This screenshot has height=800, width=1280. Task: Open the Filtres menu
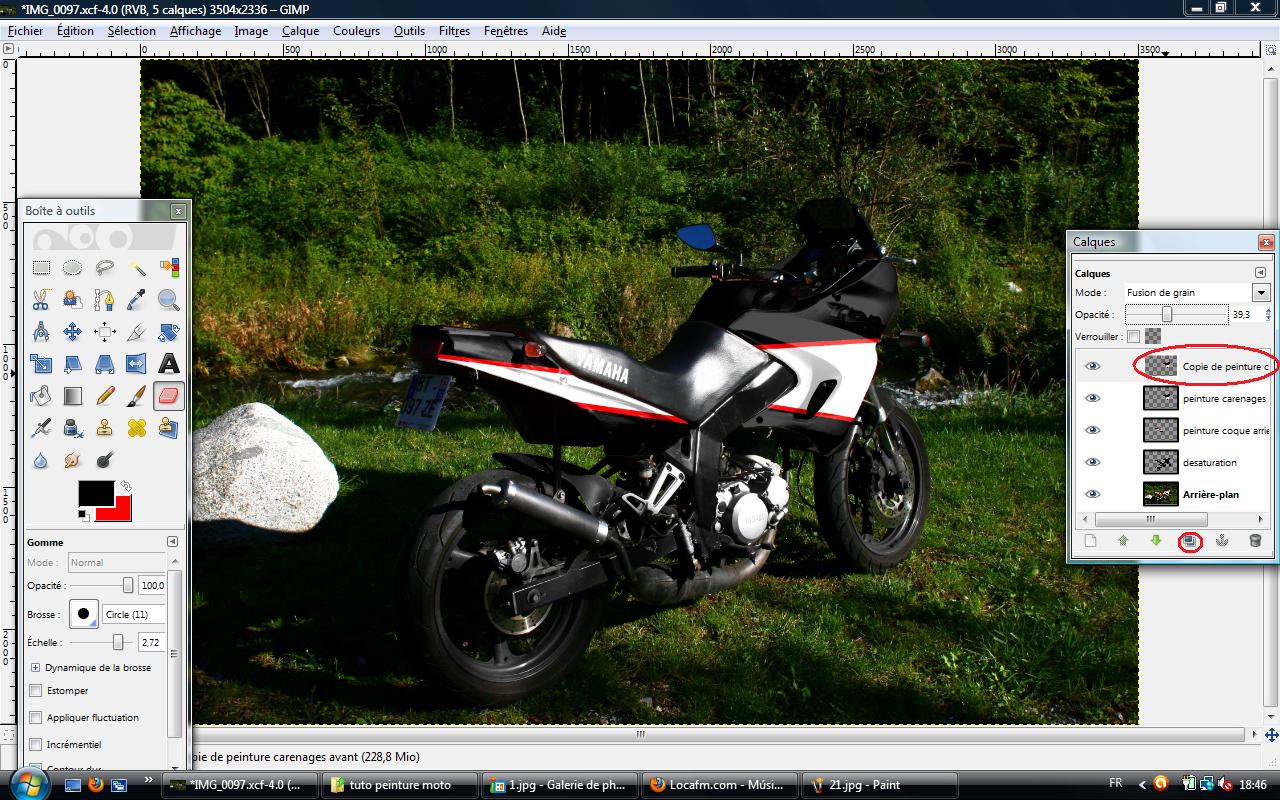click(x=454, y=31)
